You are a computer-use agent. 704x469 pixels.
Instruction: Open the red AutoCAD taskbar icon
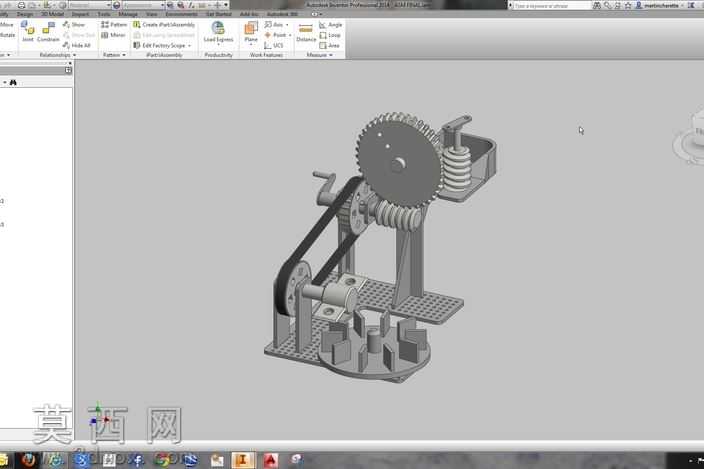coord(271,460)
